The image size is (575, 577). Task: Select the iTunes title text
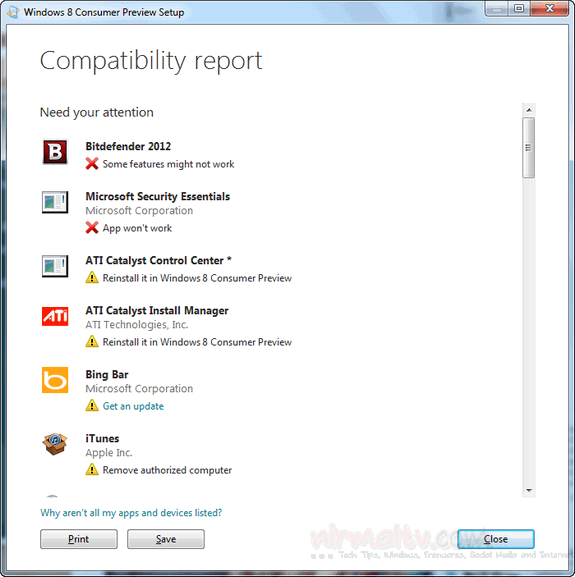tap(102, 438)
